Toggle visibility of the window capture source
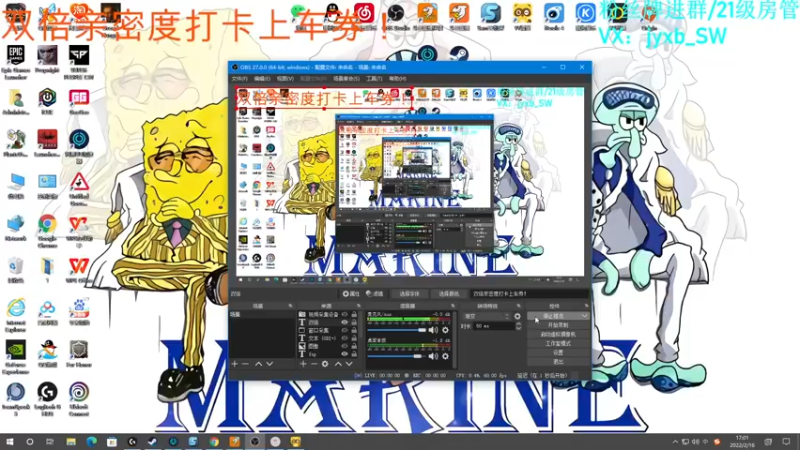The image size is (800, 450). coord(345,330)
